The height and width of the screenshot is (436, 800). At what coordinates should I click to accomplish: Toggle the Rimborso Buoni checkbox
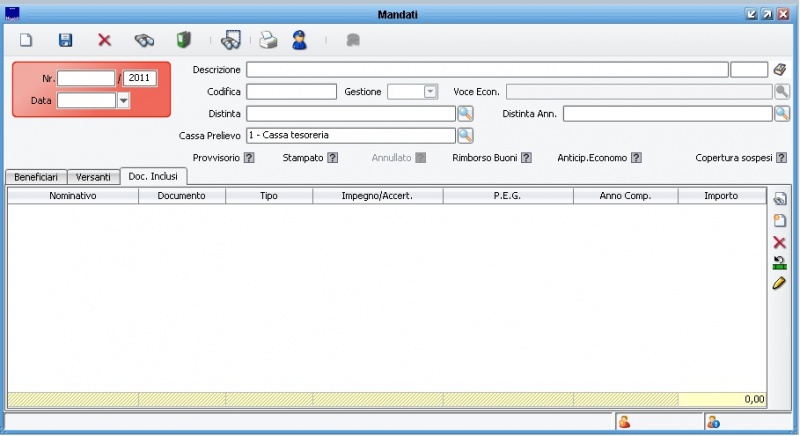526,157
